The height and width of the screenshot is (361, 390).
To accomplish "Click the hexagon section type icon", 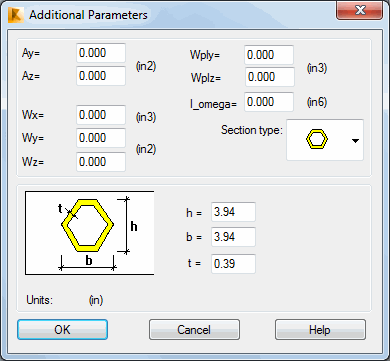I will (x=317, y=139).
